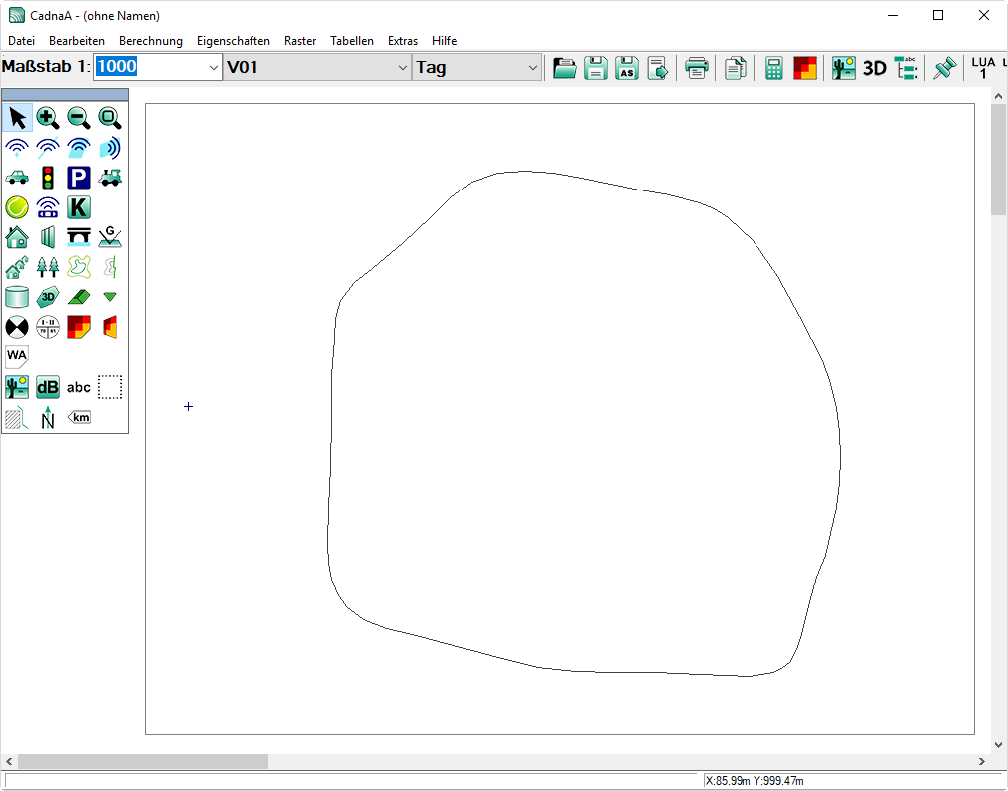Screen dimensions: 1008x791
Task: Expand the V01 variant dropdown
Action: 402,68
